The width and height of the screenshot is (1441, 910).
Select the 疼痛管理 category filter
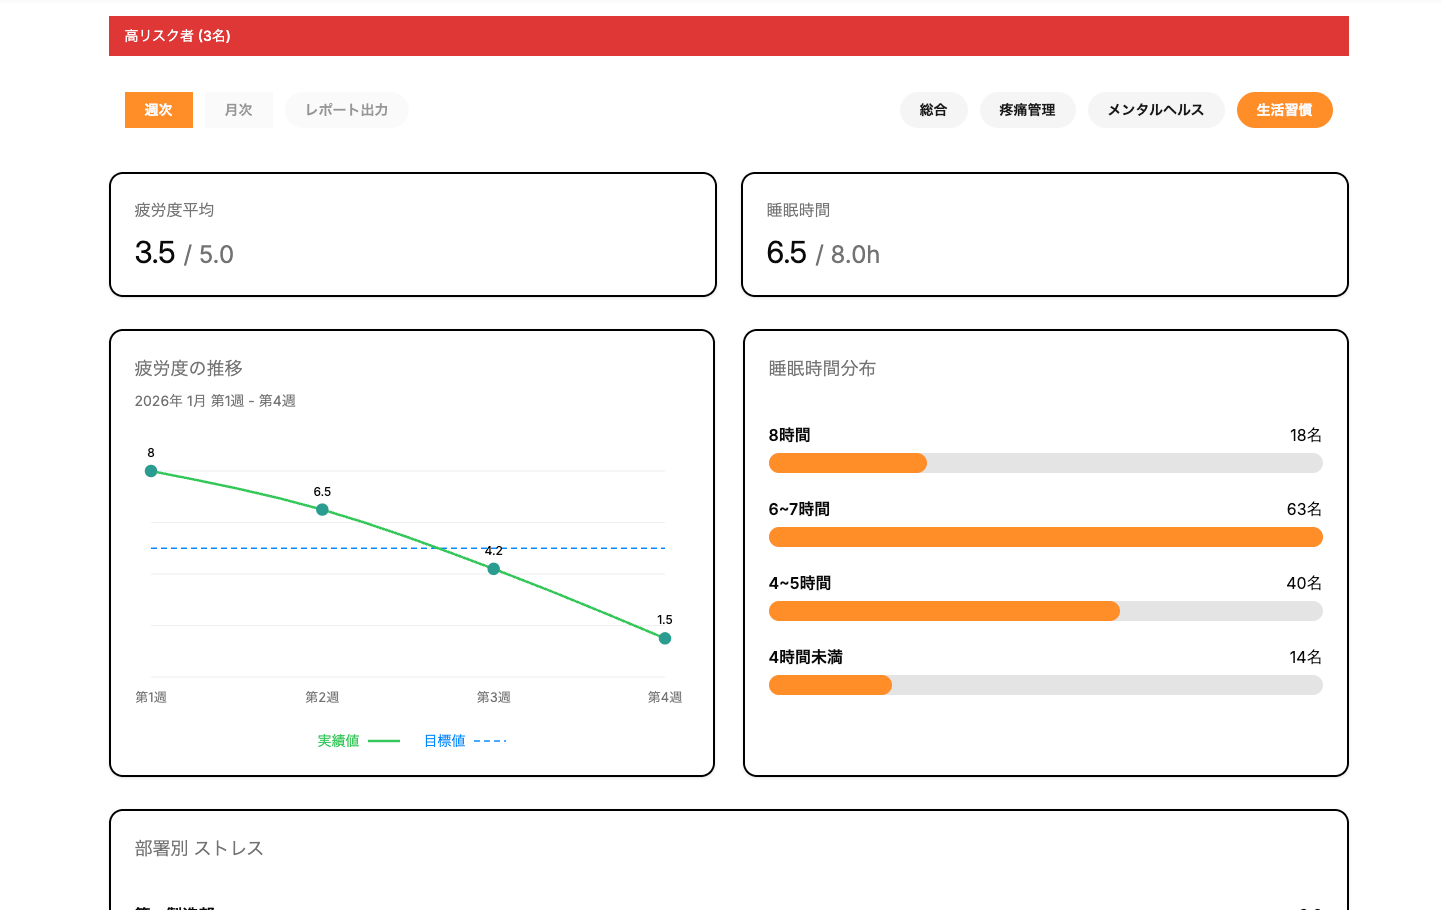(1027, 110)
